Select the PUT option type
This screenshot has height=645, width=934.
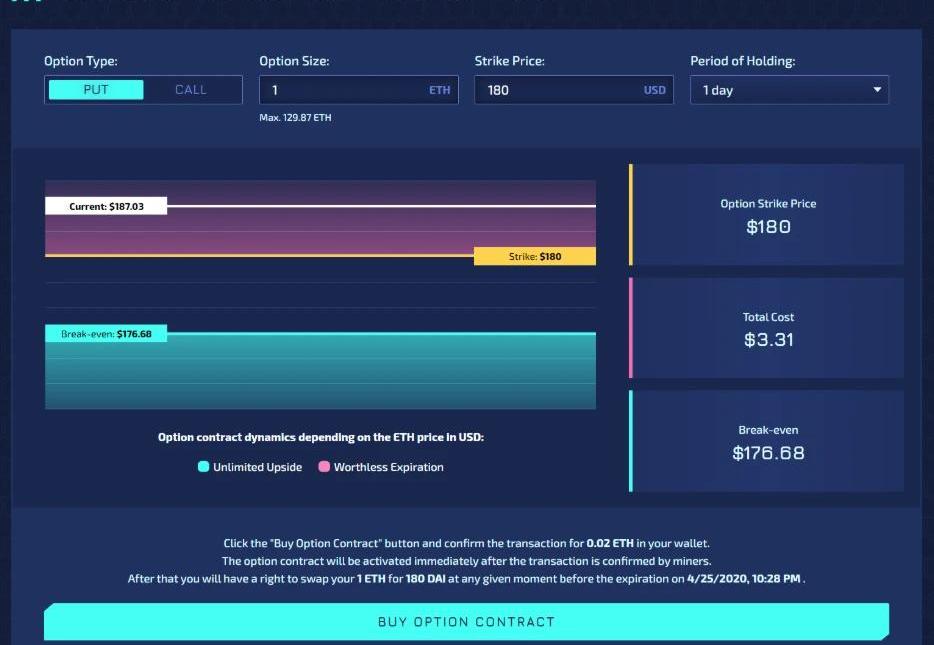96,90
